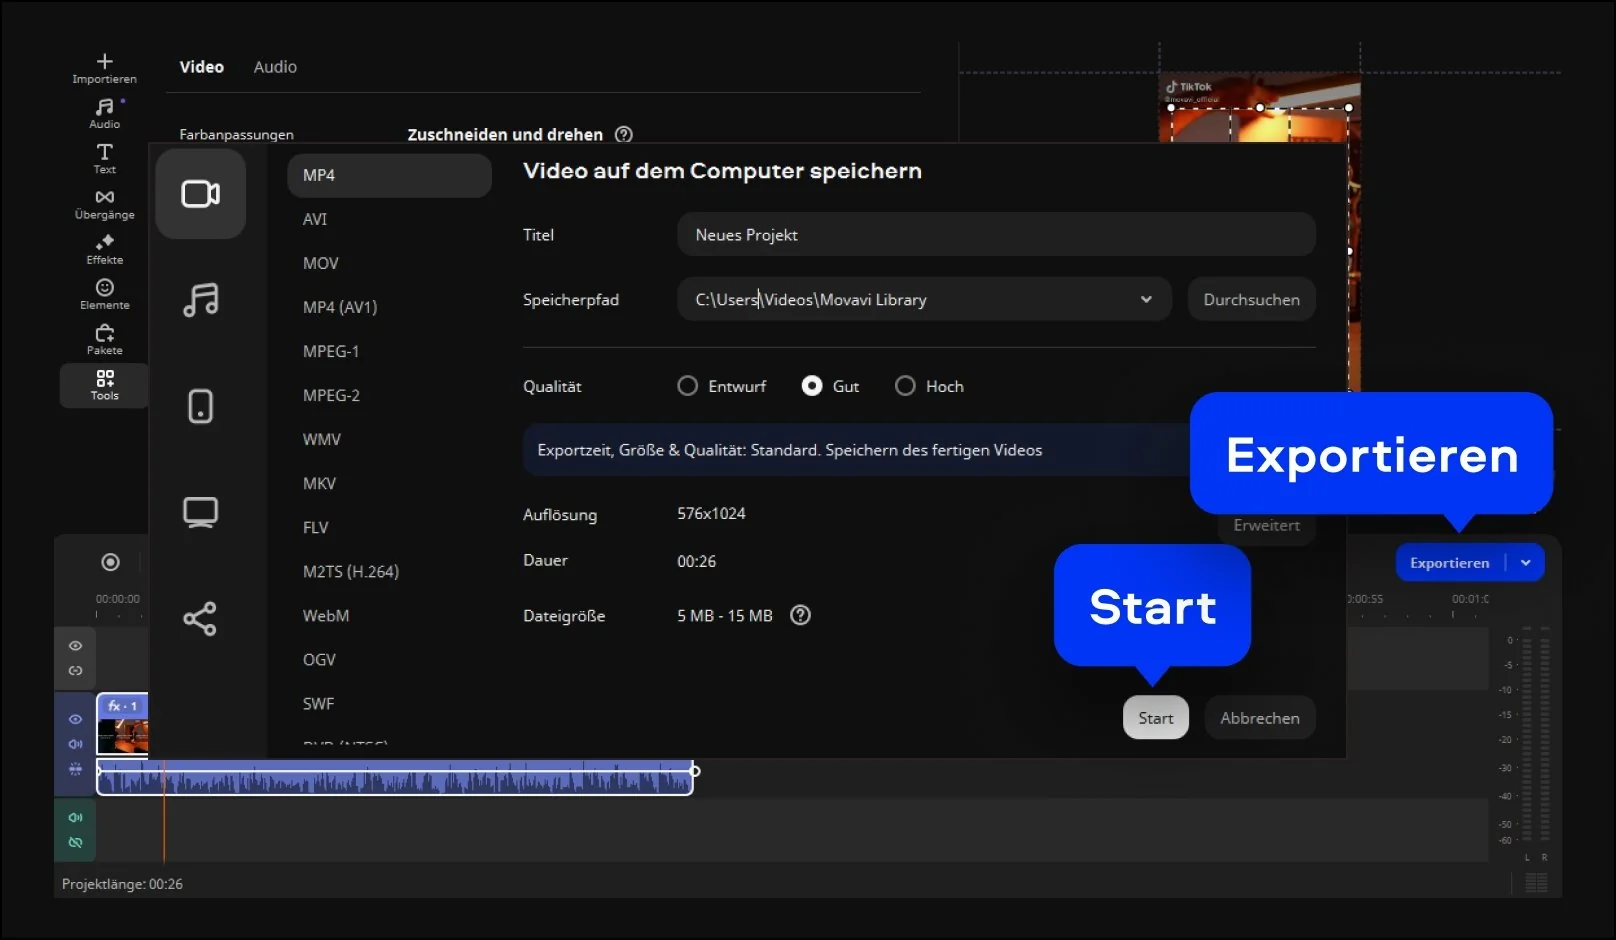
Task: Open the Exportieren dropdown arrow
Action: tap(1526, 563)
